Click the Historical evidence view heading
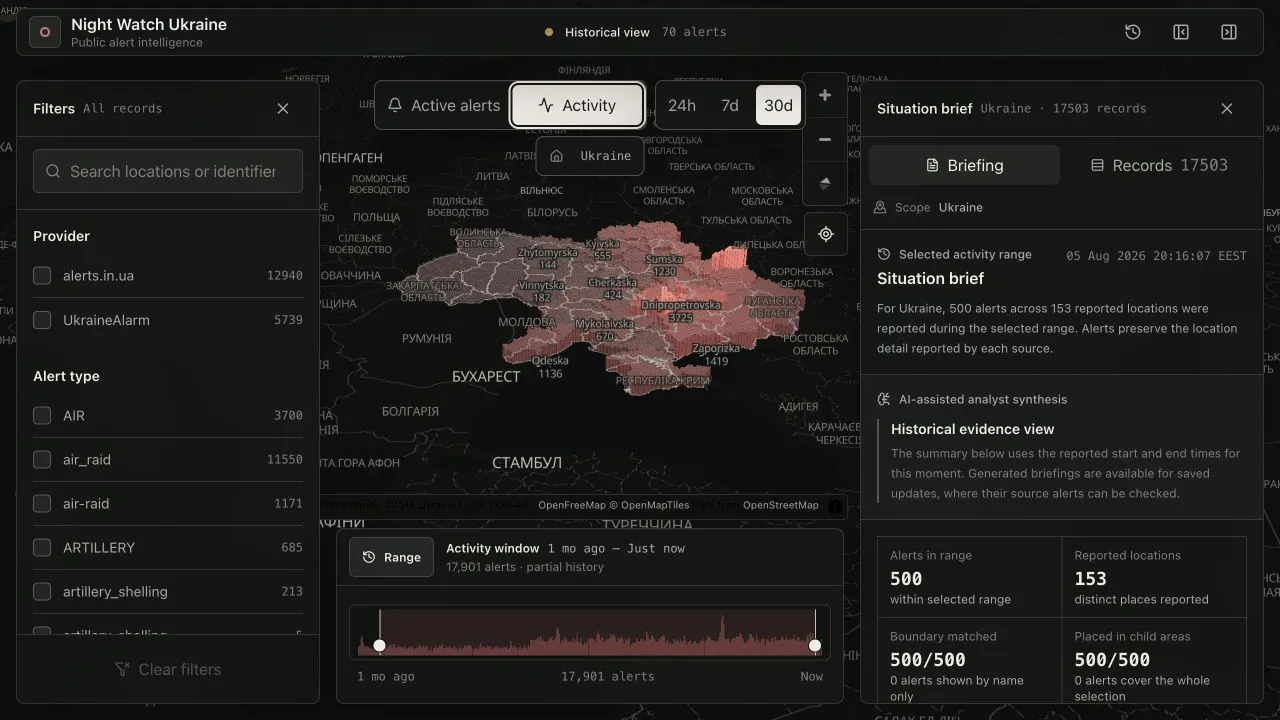 pyautogui.click(x=972, y=429)
